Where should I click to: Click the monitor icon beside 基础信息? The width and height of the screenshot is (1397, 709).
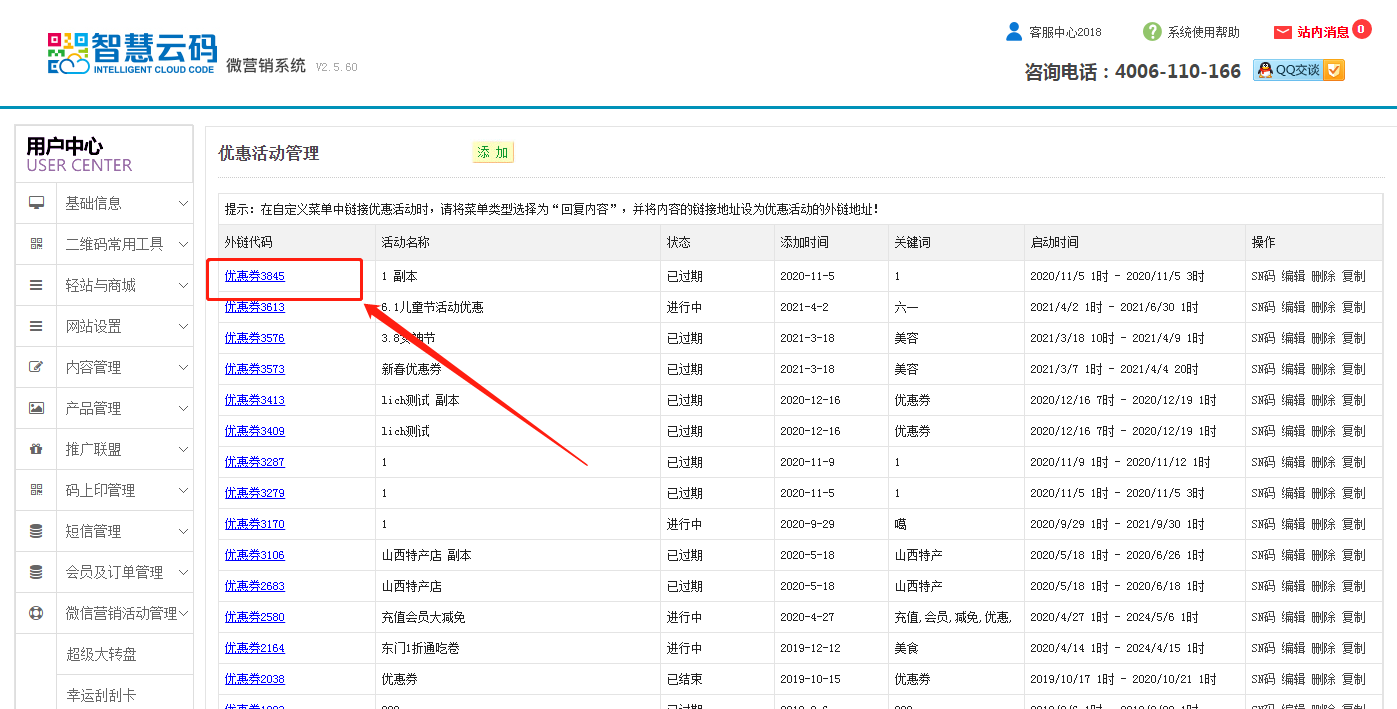pos(37,203)
